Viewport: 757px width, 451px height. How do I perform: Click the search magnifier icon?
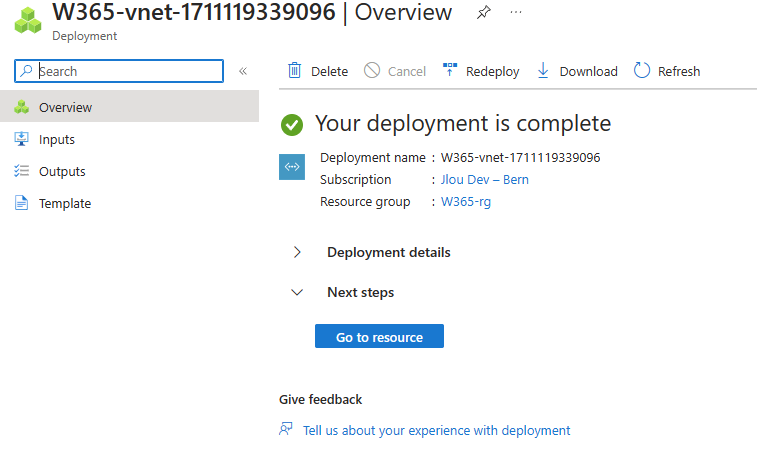(26, 71)
